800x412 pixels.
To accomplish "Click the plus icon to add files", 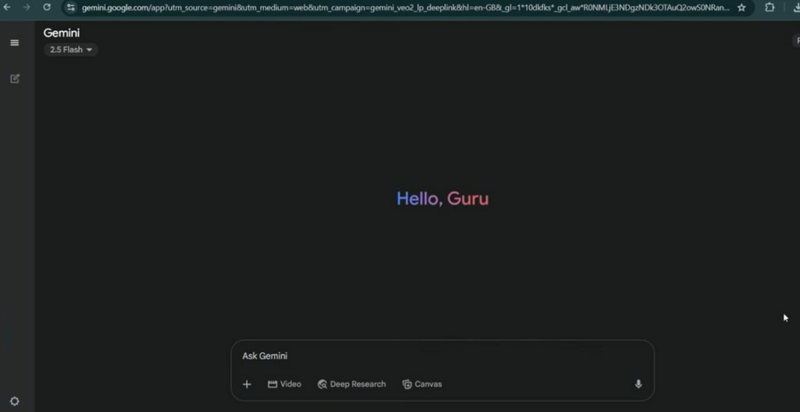I will 247,384.
